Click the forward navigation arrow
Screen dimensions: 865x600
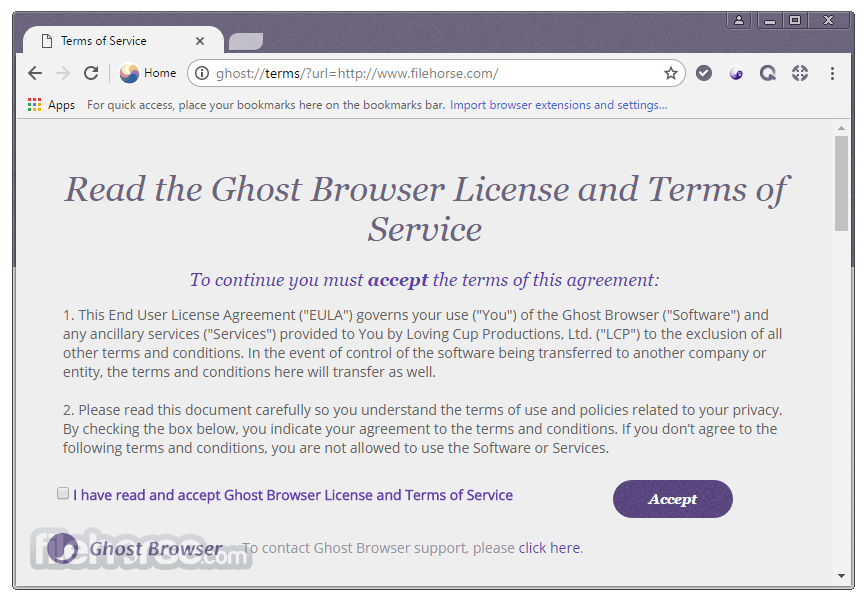coord(63,73)
